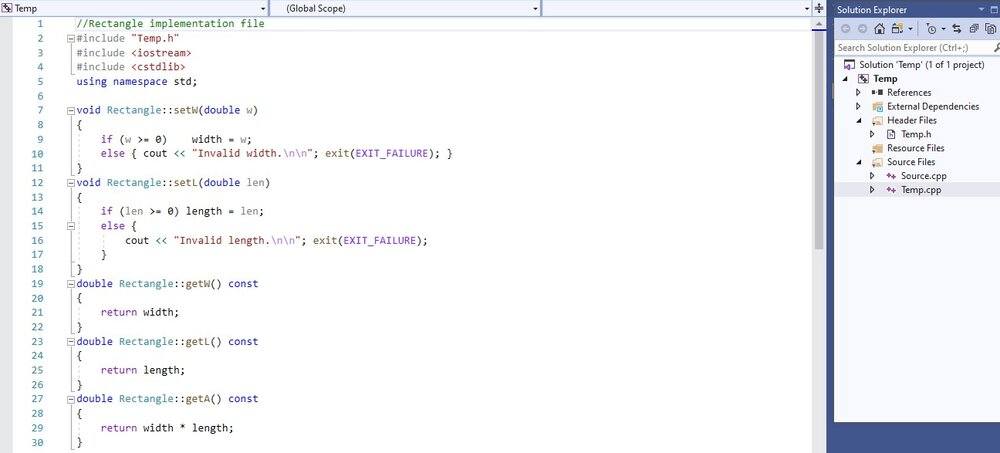This screenshot has height=453, width=1000.
Task: Select Solution 'Temp' (1 of 1 project)
Action: pyautogui.click(x=922, y=65)
